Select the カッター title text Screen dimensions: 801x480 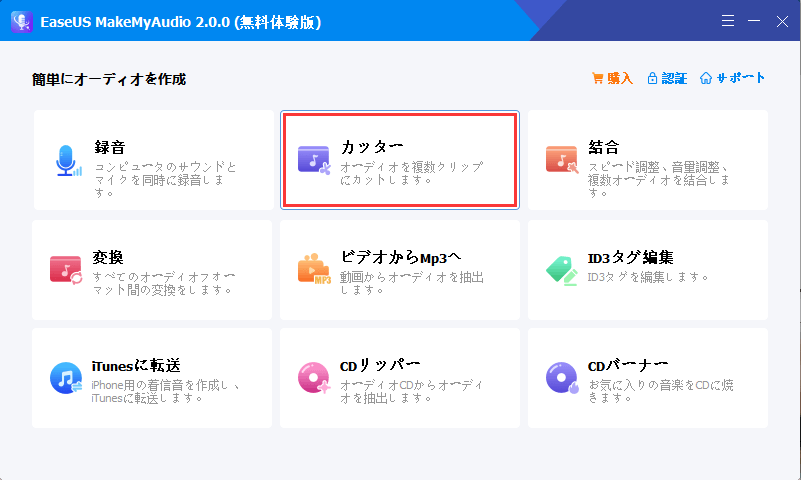pyautogui.click(x=372, y=147)
